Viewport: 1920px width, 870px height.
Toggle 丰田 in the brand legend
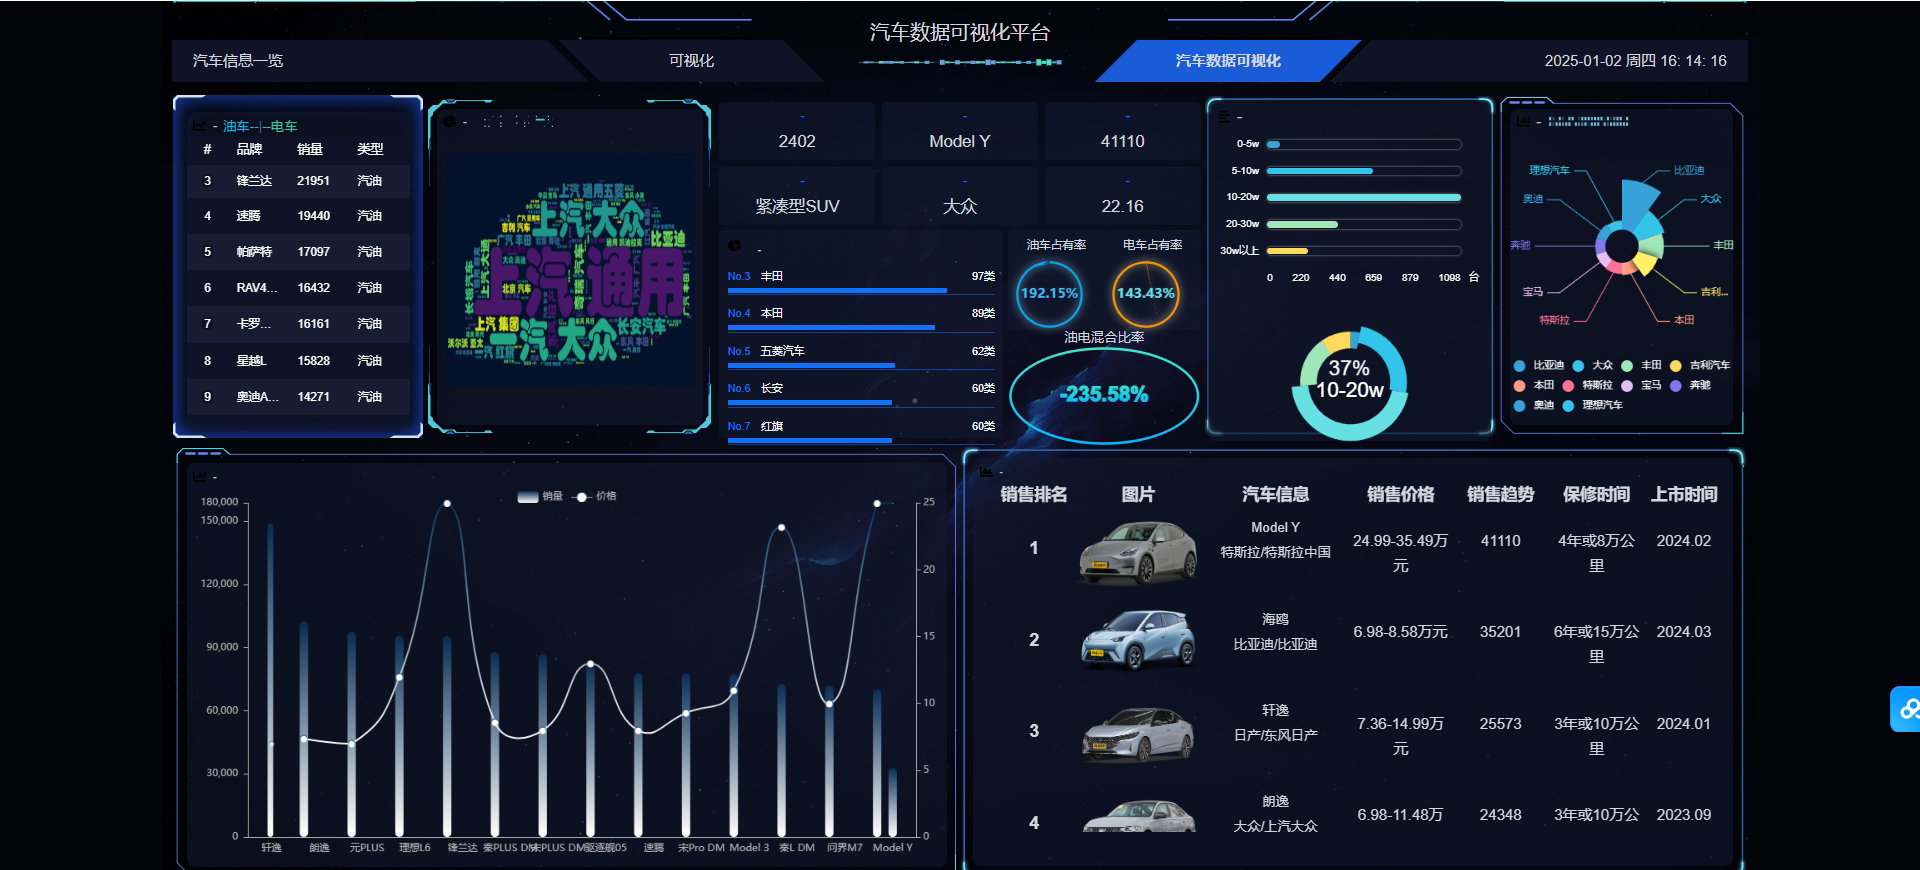click(x=1641, y=366)
